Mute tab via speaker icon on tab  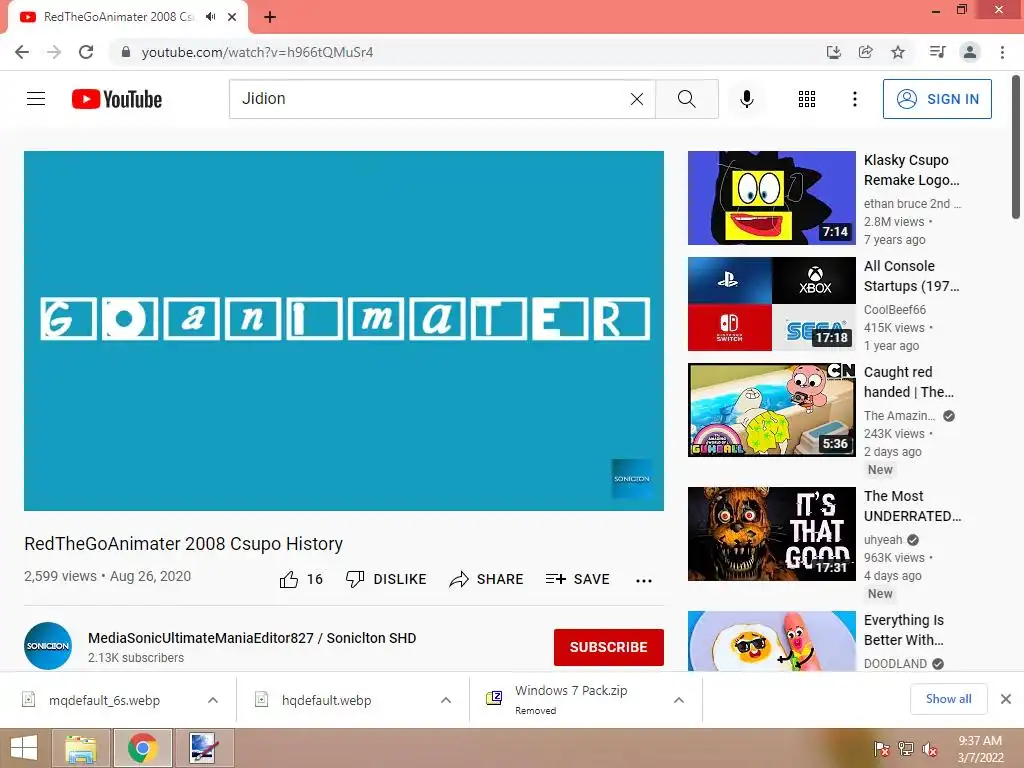click(210, 17)
